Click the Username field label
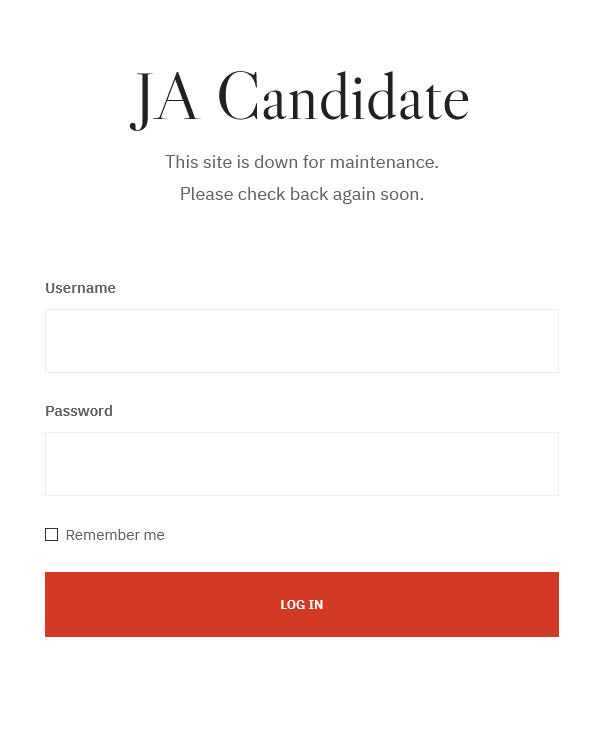The width and height of the screenshot is (609, 733). click(x=80, y=288)
